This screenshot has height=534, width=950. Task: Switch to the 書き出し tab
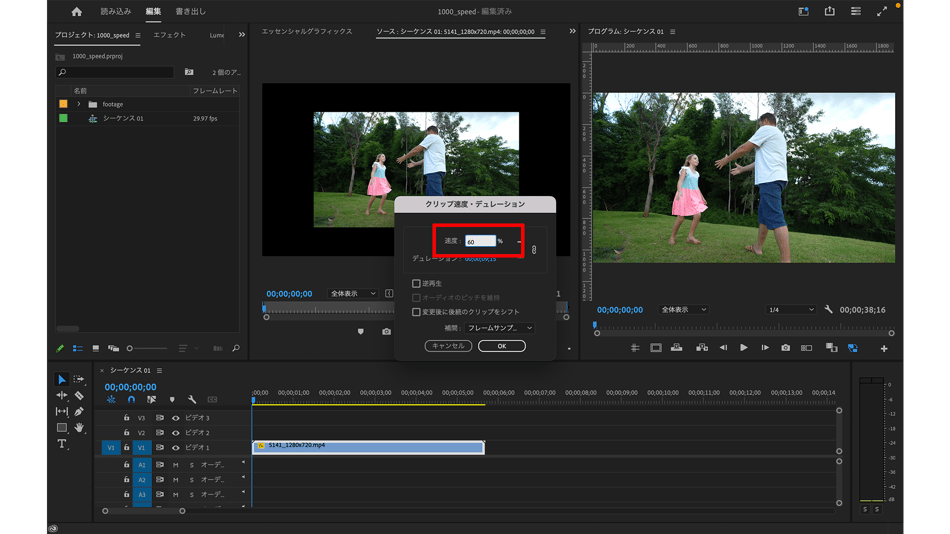click(190, 12)
